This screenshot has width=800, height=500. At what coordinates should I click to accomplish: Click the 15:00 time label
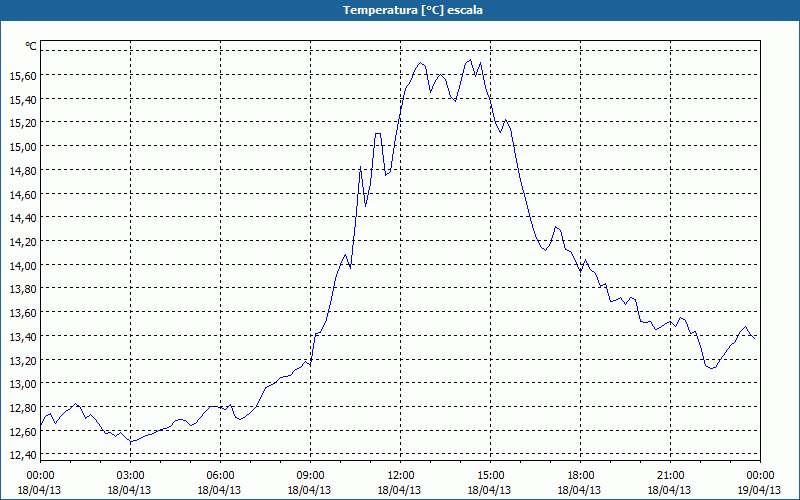(x=490, y=476)
